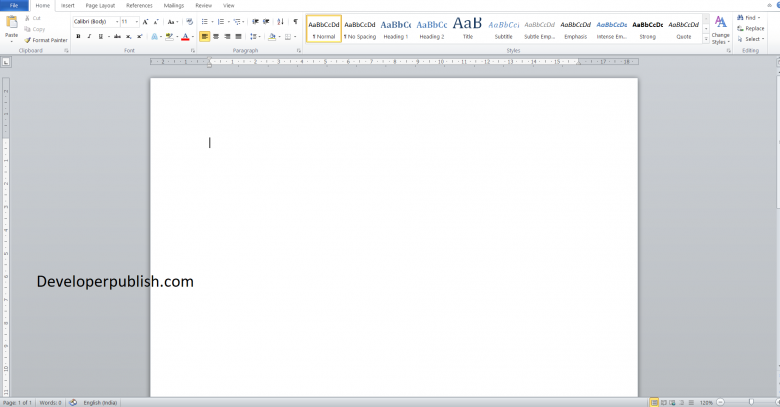Image resolution: width=780 pixels, height=407 pixels.
Task: Open the font size dropdown
Action: (136, 21)
